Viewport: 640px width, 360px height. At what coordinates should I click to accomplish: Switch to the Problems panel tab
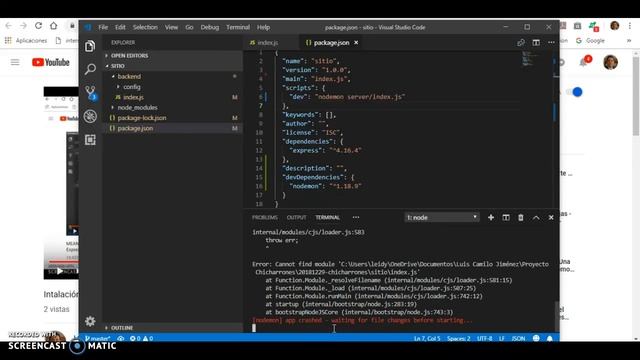pyautogui.click(x=264, y=218)
